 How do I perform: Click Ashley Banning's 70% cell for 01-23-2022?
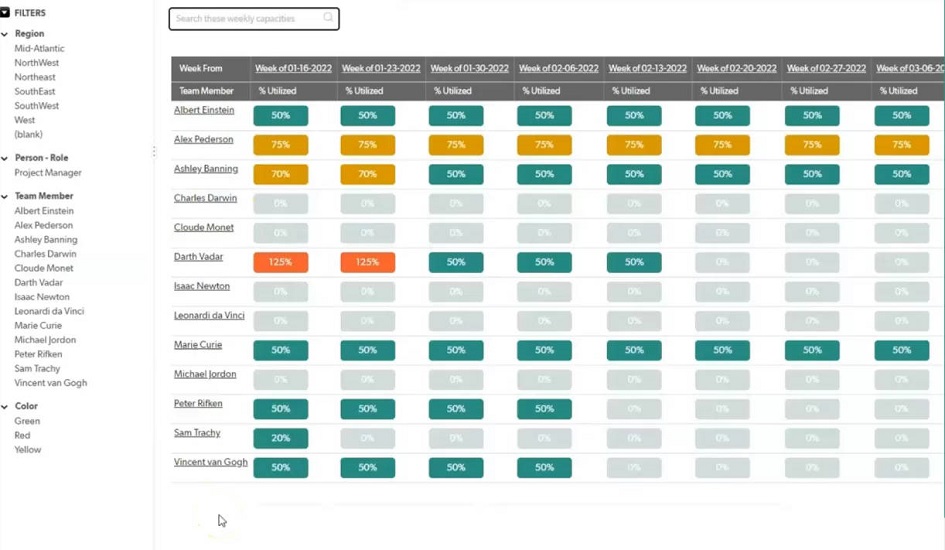click(367, 175)
